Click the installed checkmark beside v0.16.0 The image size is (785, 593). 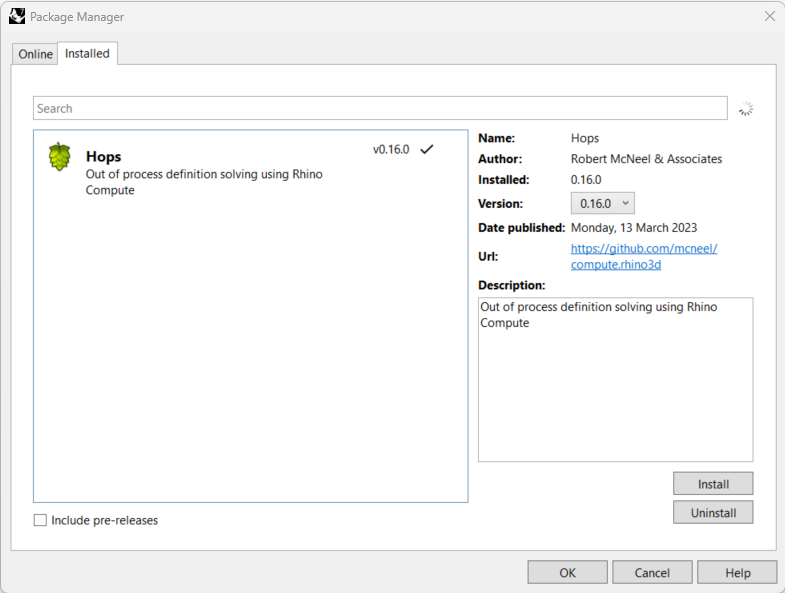tap(427, 149)
